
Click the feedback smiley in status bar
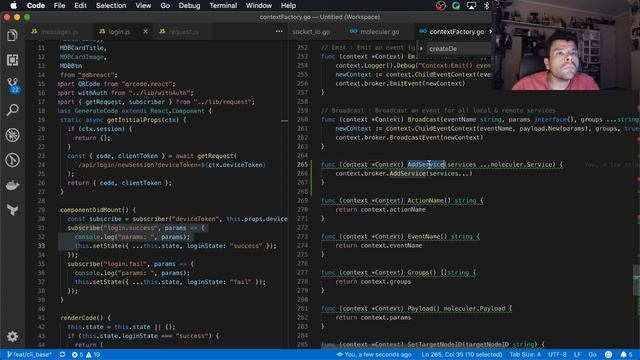tap(608, 355)
